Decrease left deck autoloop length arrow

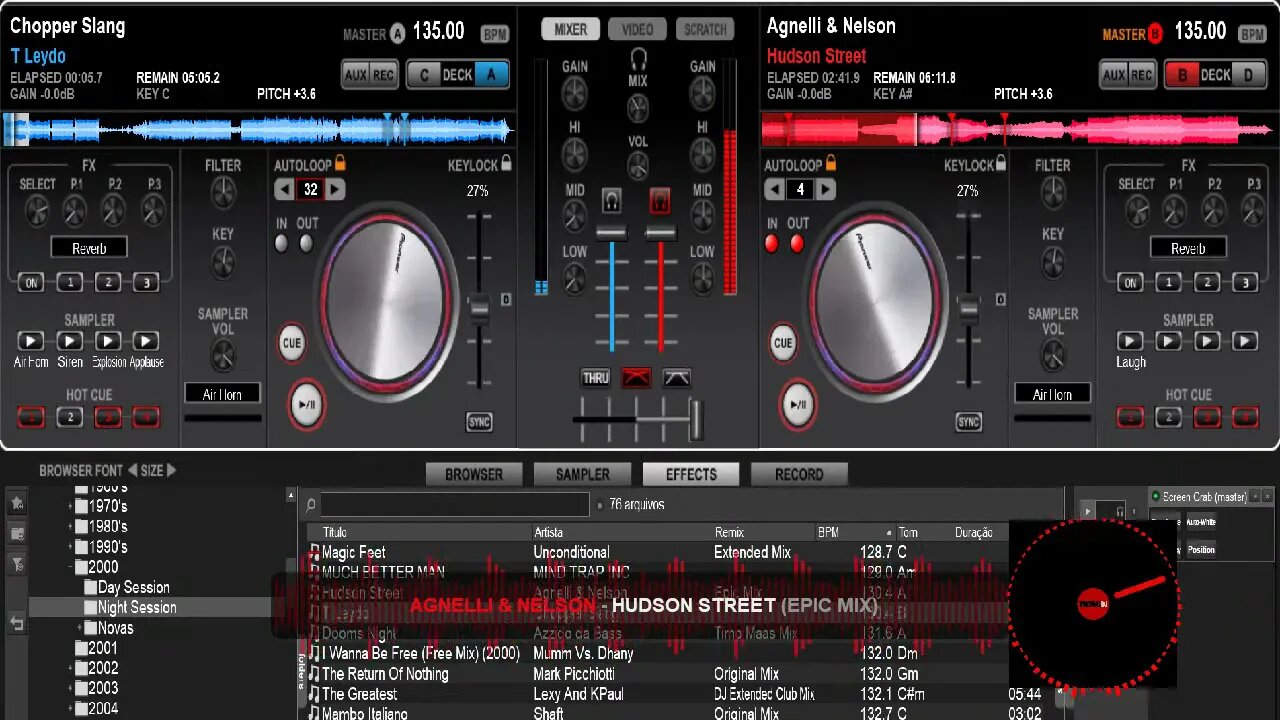[x=285, y=189]
